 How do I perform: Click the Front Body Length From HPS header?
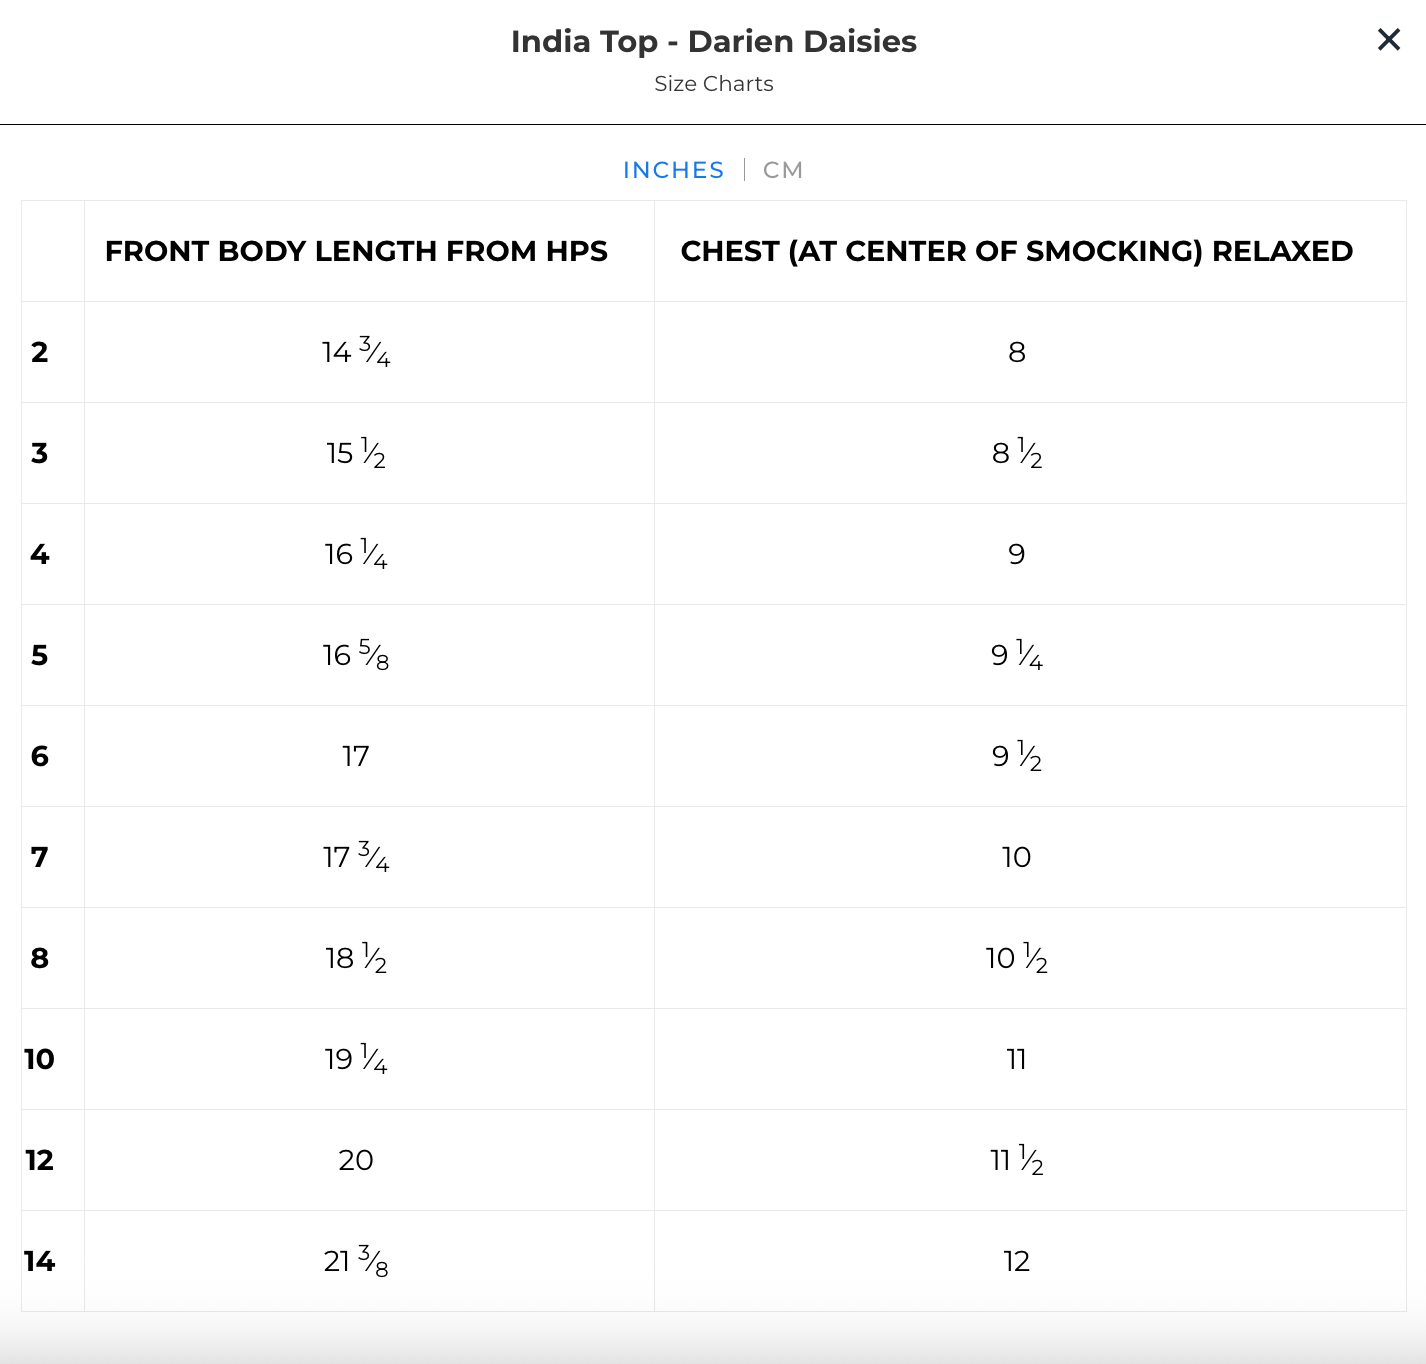point(356,251)
